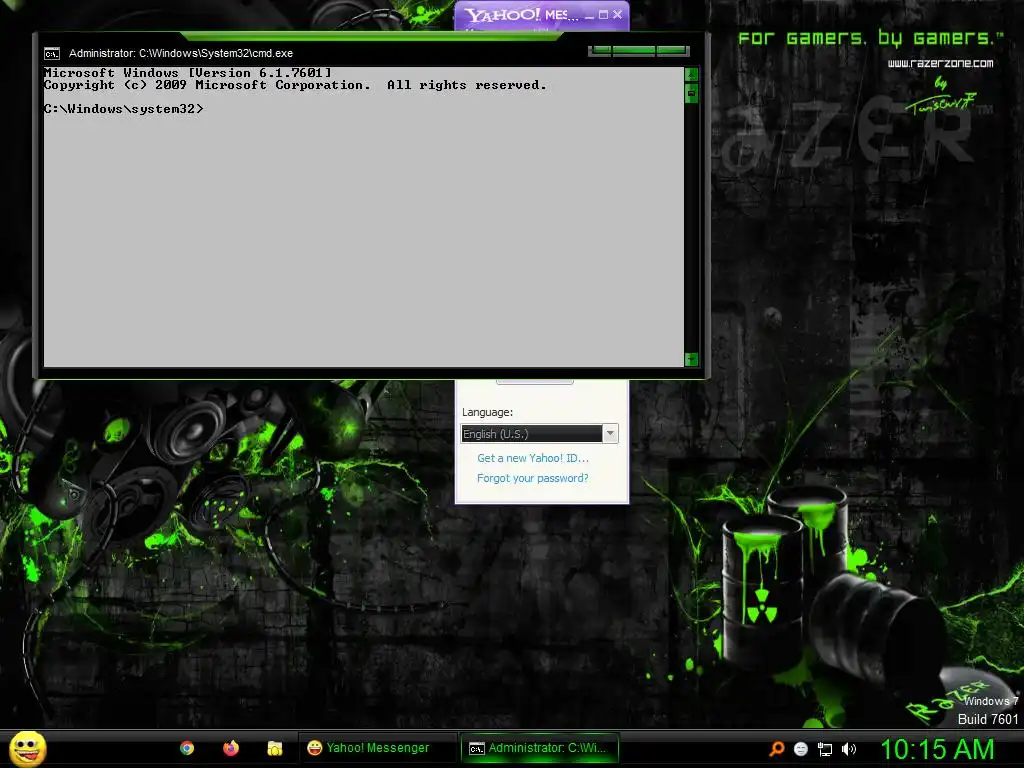Open the volume speaker tray icon
The width and height of the screenshot is (1024, 768).
(x=849, y=749)
